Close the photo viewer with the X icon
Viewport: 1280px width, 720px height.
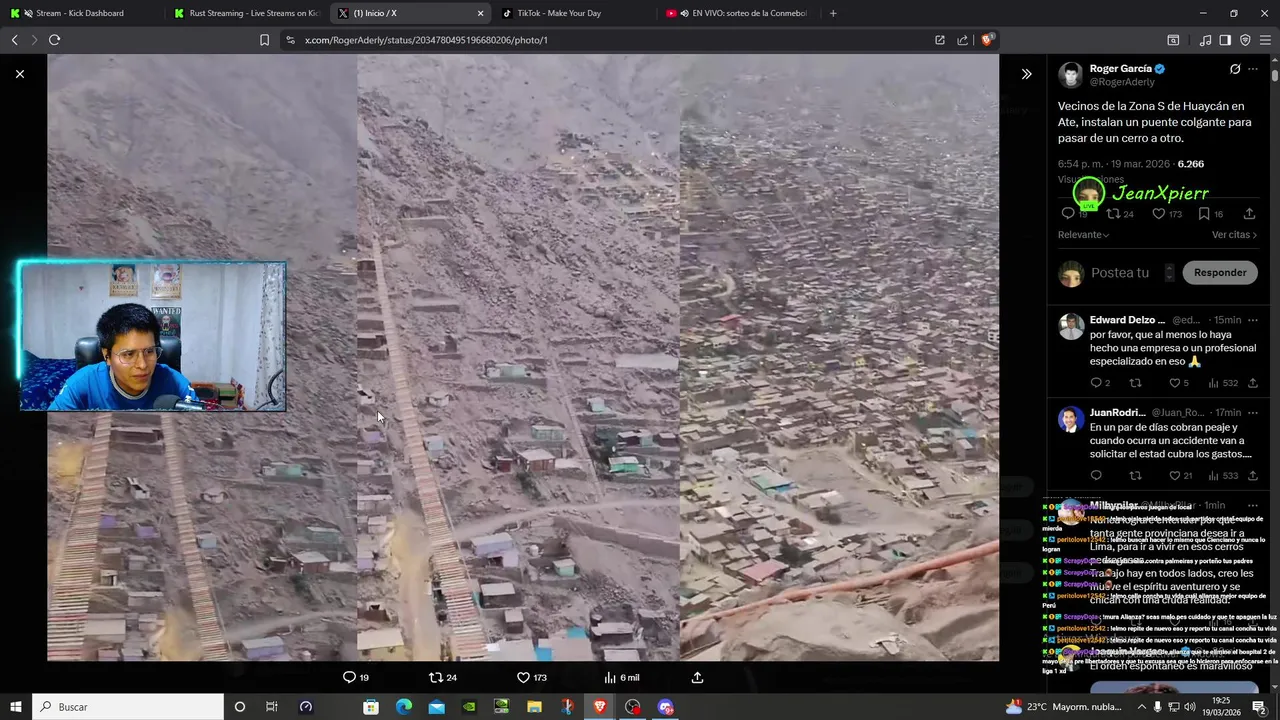click(x=20, y=74)
